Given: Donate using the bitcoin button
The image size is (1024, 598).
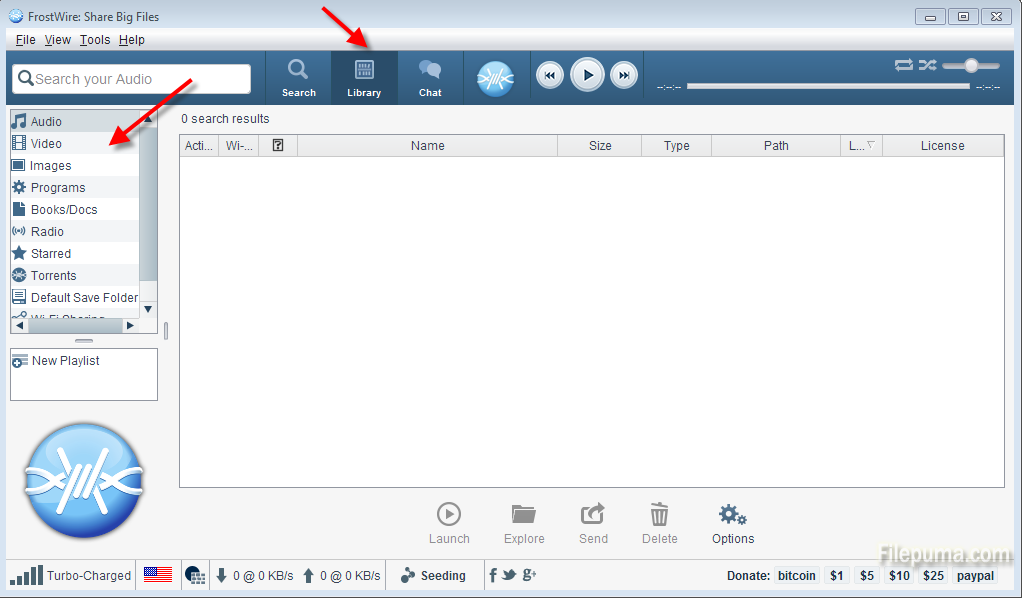Looking at the screenshot, I should tap(796, 576).
